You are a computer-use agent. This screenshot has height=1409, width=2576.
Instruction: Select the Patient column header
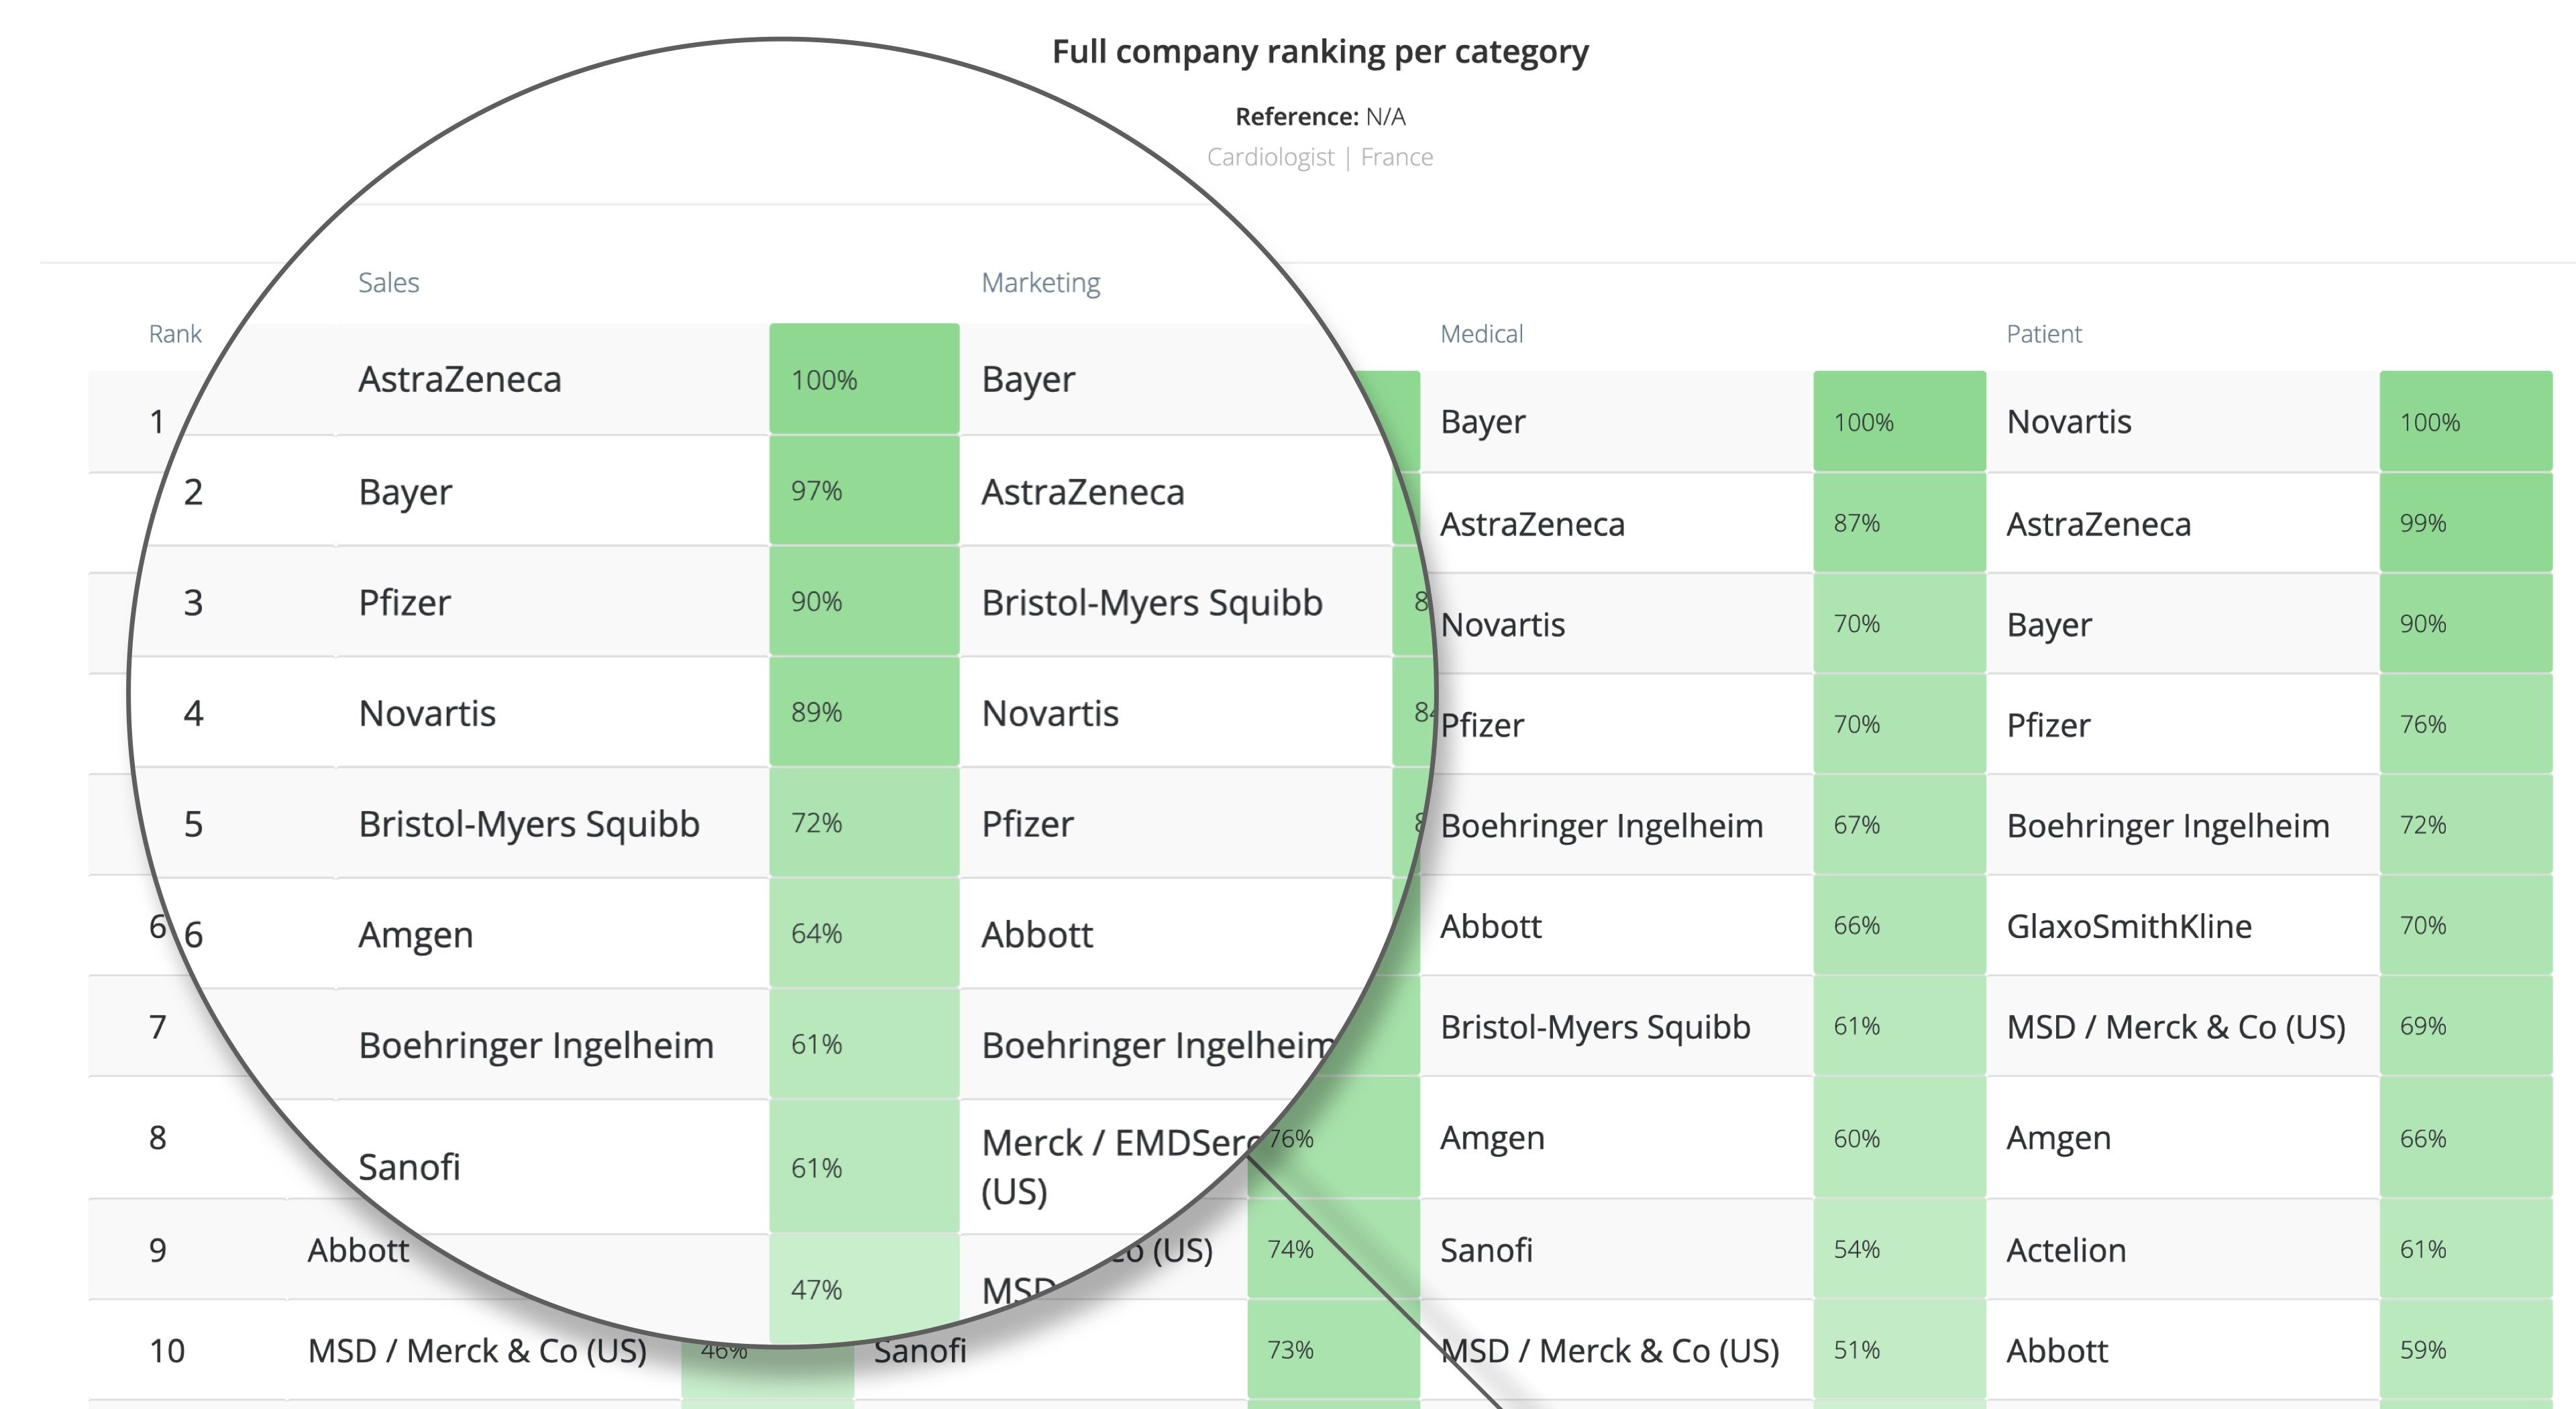click(2043, 334)
